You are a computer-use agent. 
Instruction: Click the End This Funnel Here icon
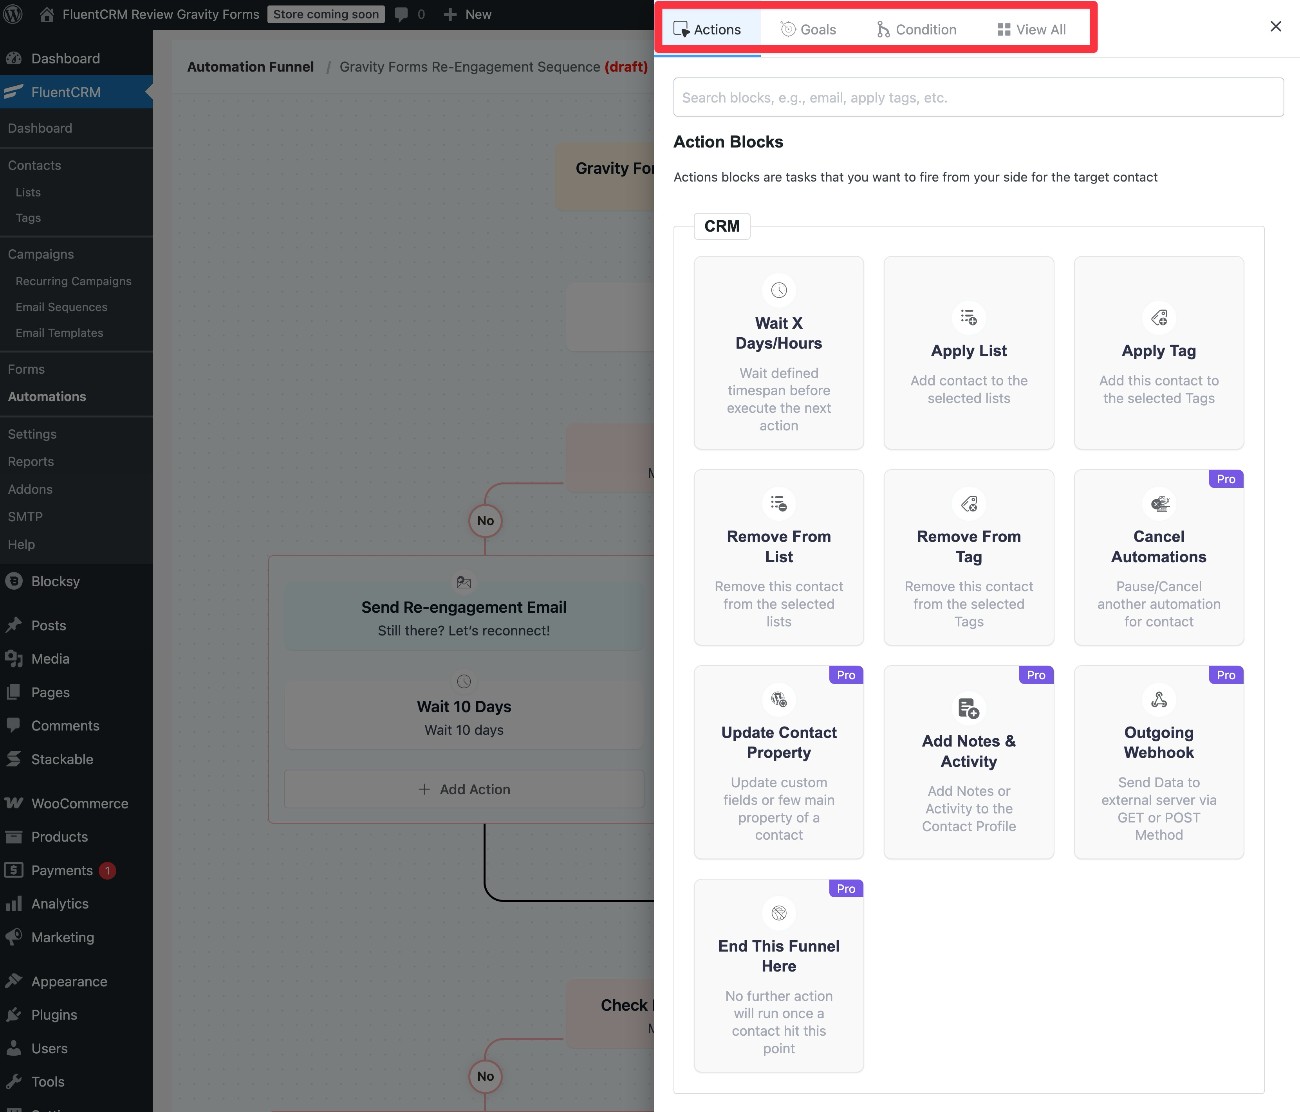(779, 913)
